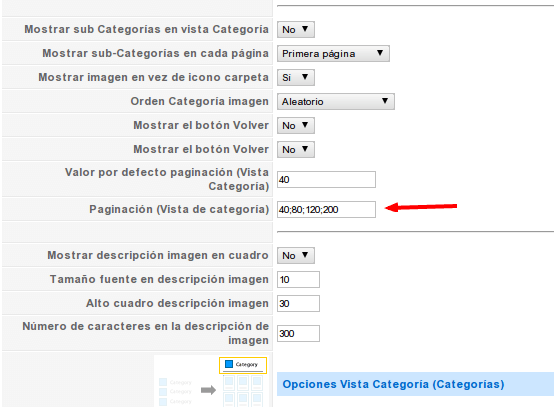Open the first 'Mostrar el botón Volver' dropdown
This screenshot has width=554, height=407.
(296, 126)
